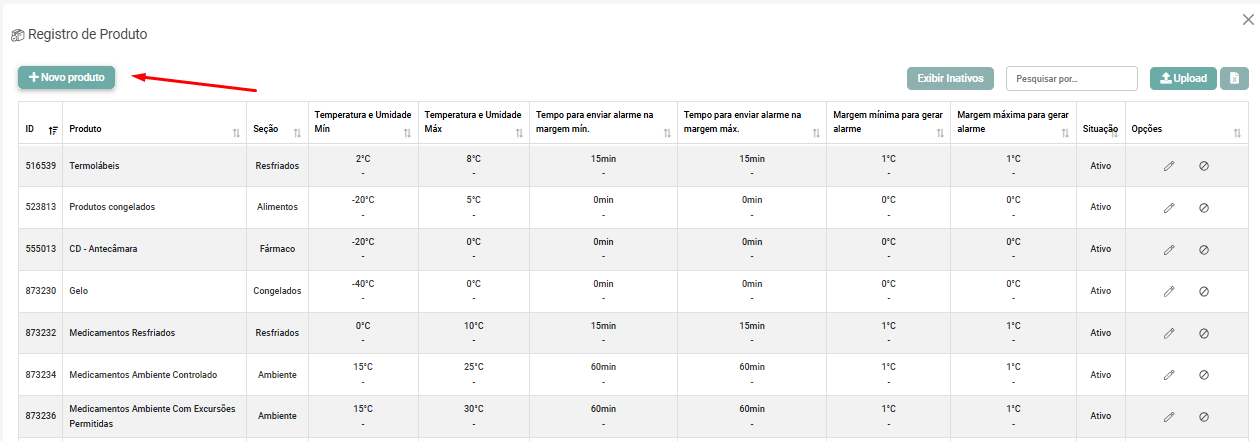Deactivate the CD - Antecâmara product

point(1204,250)
